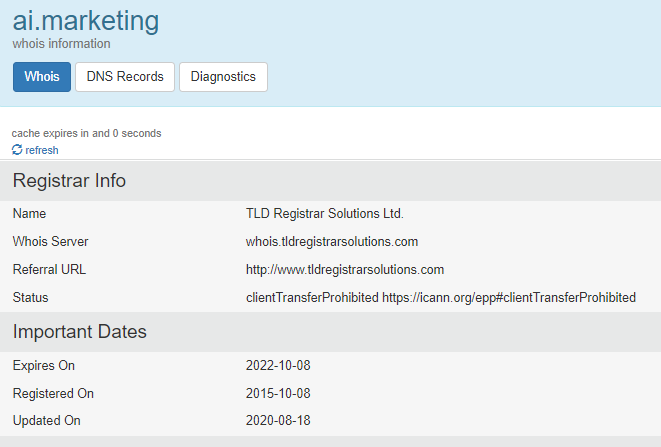Click the Expires On row label
This screenshot has width=661, height=447.
pos(43,365)
